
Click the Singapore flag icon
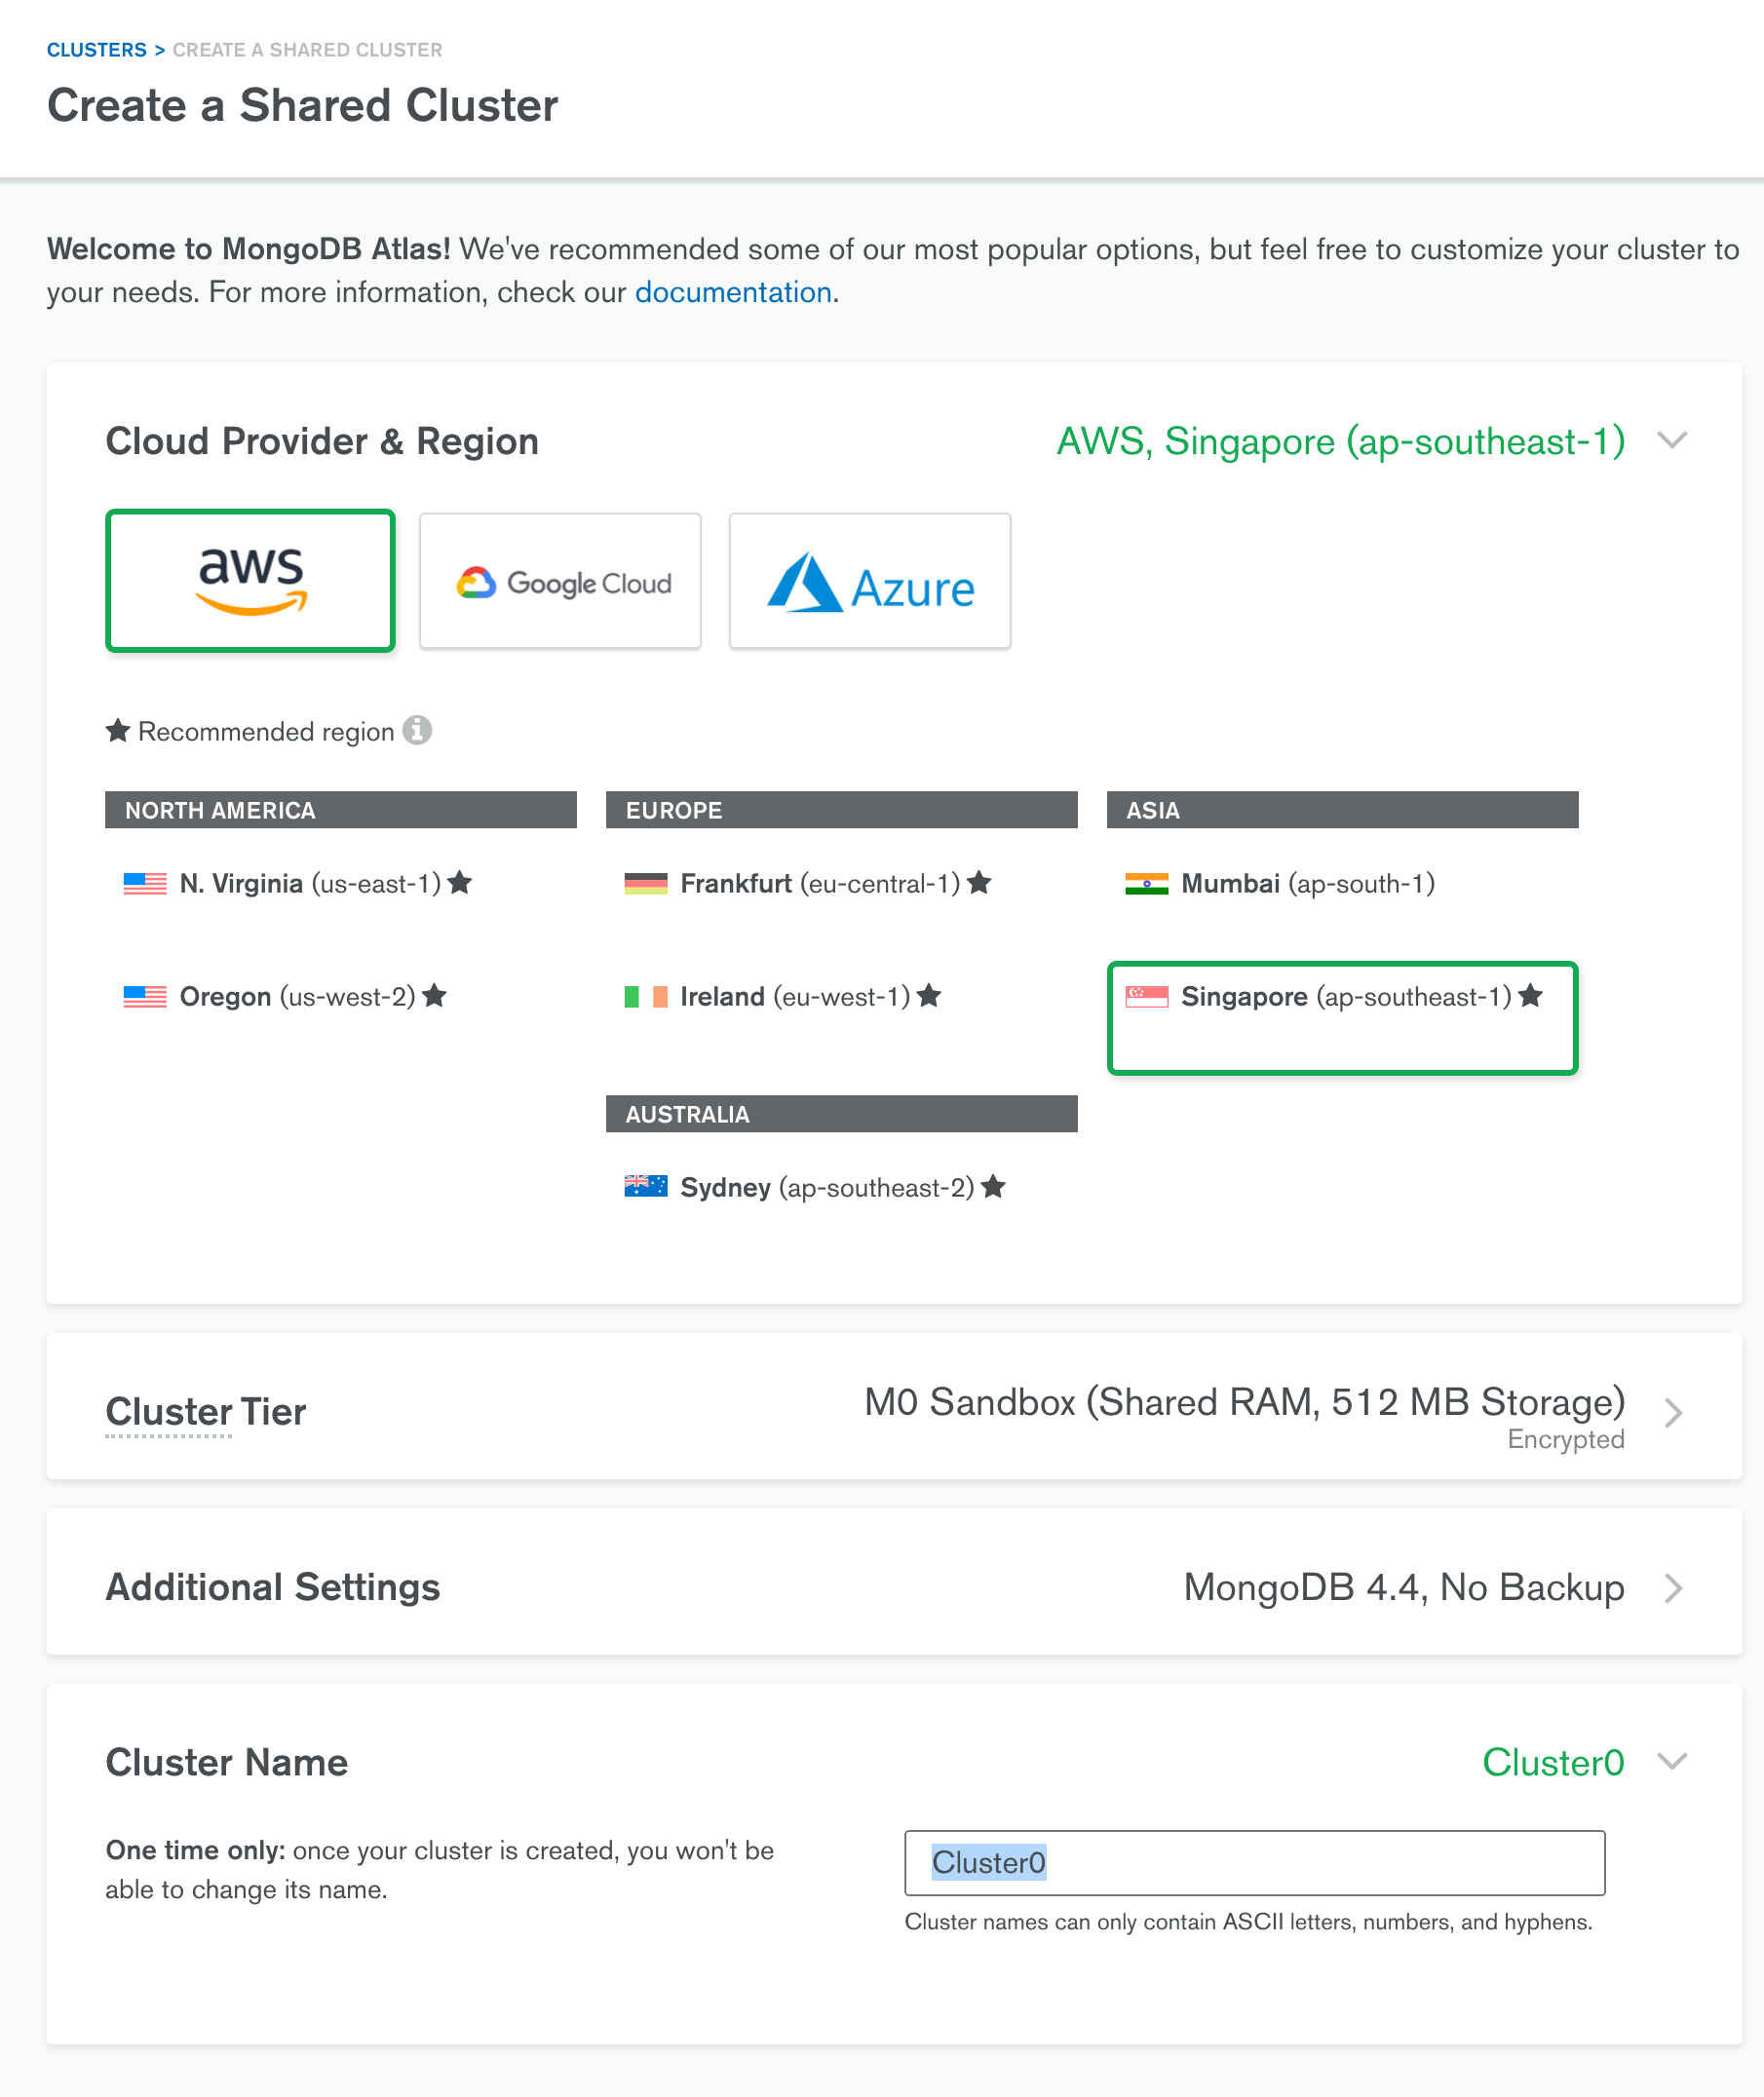pyautogui.click(x=1147, y=997)
